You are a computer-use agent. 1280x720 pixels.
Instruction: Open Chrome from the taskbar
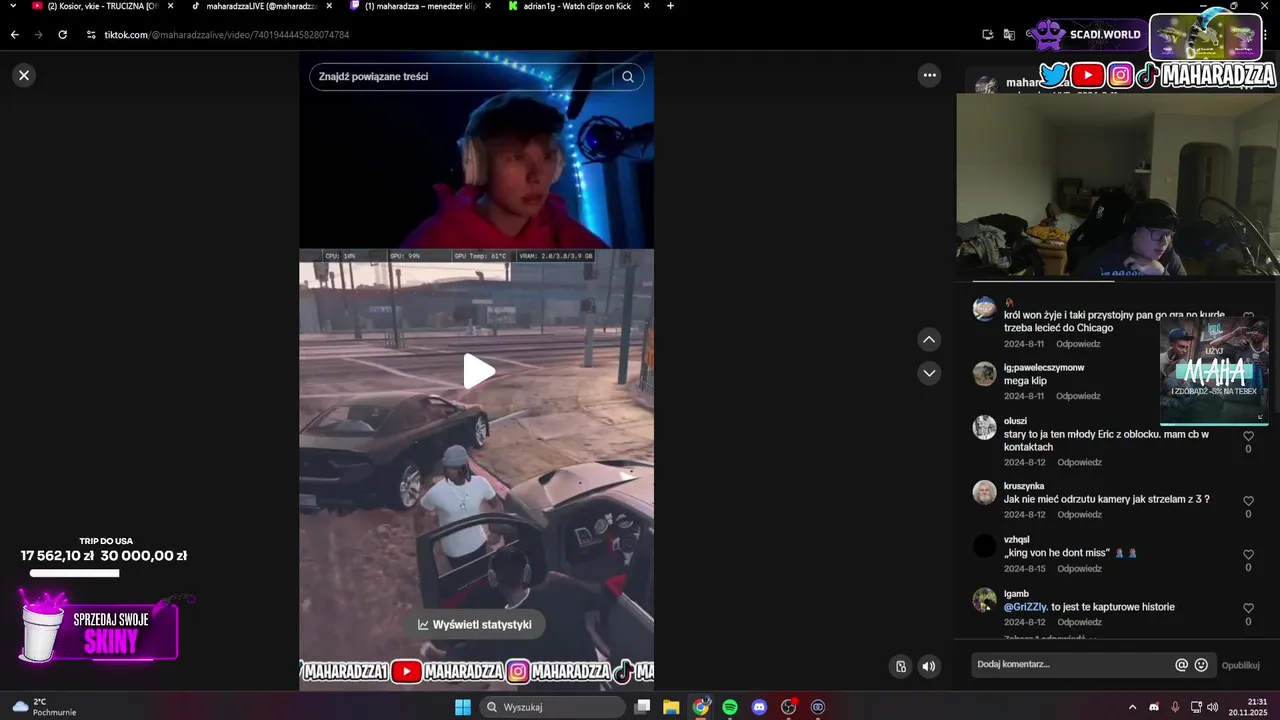pyautogui.click(x=701, y=707)
